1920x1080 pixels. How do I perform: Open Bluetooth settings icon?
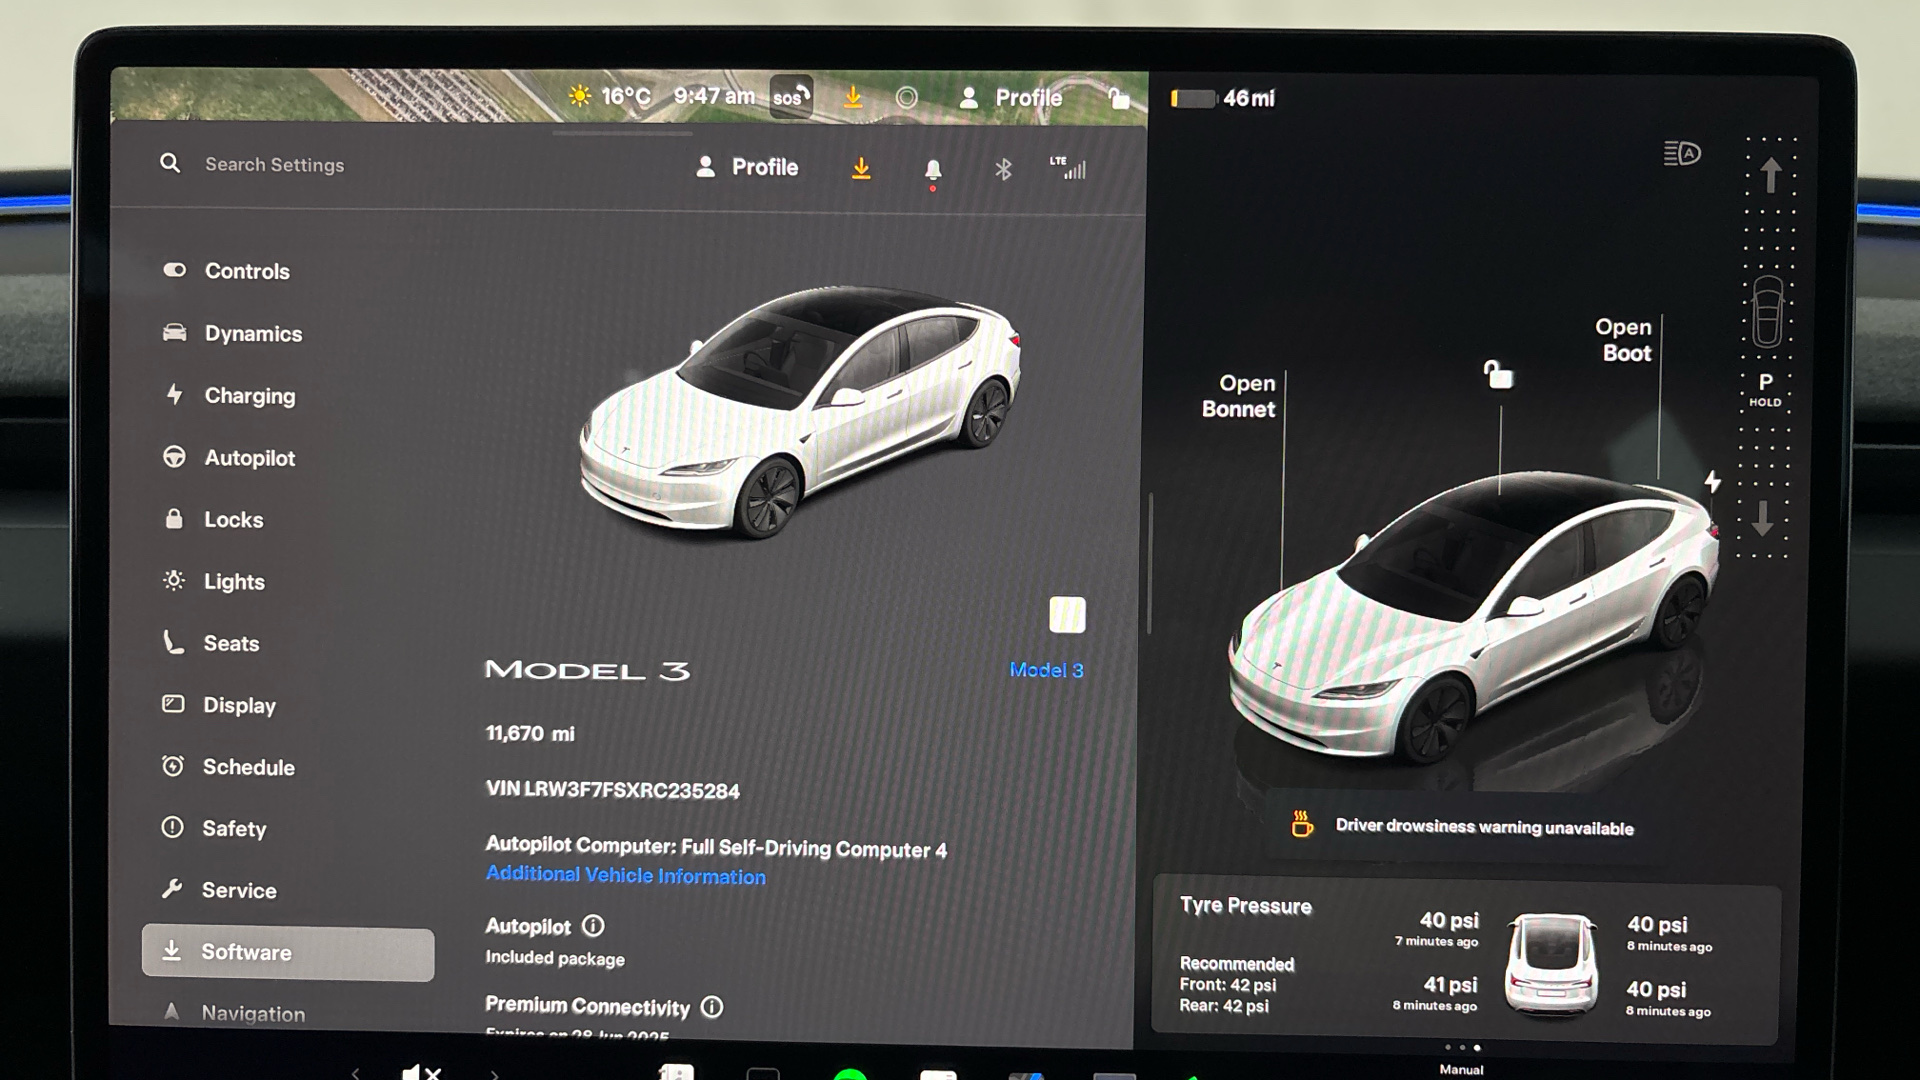(x=1003, y=169)
